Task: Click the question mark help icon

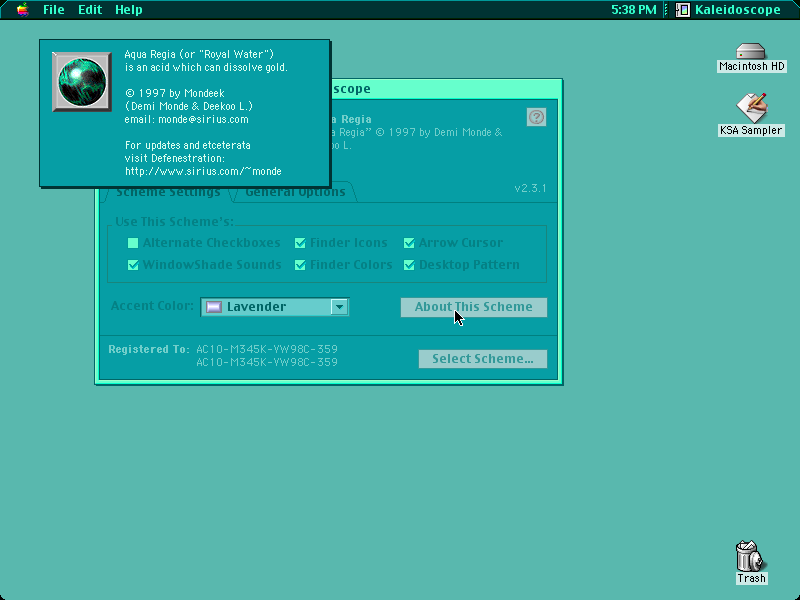Action: point(536,117)
